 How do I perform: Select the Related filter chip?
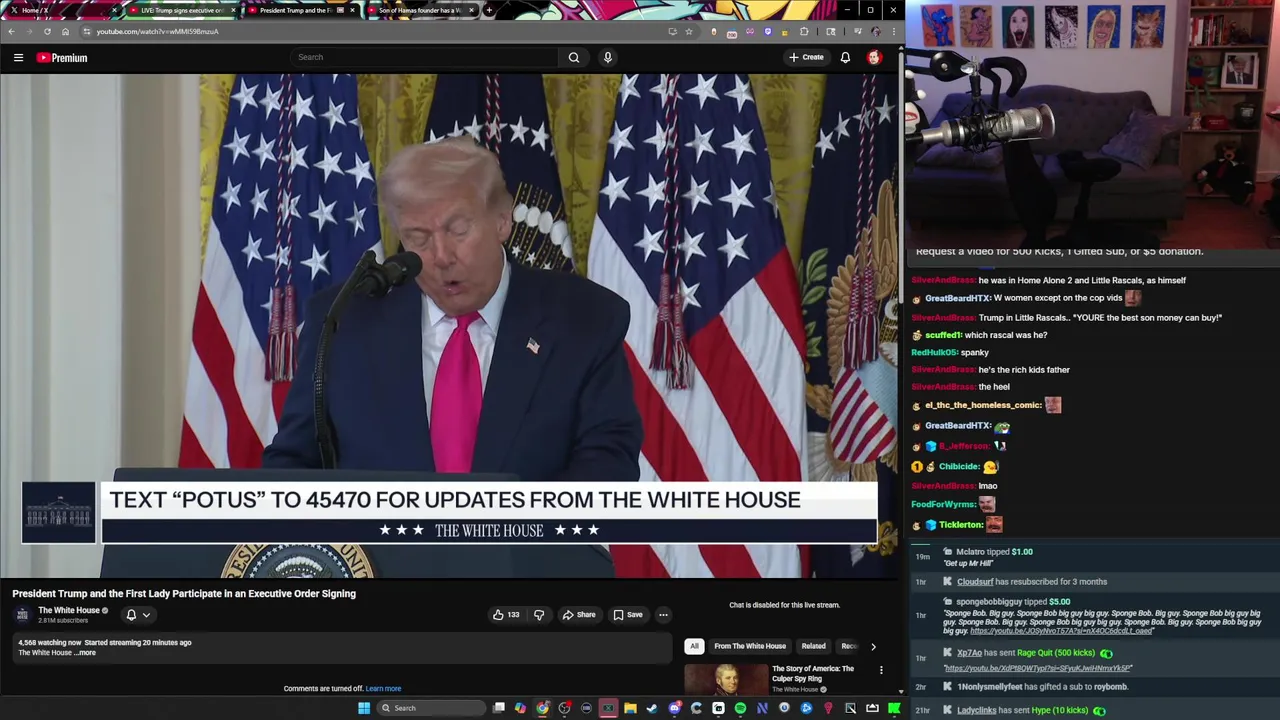click(813, 646)
